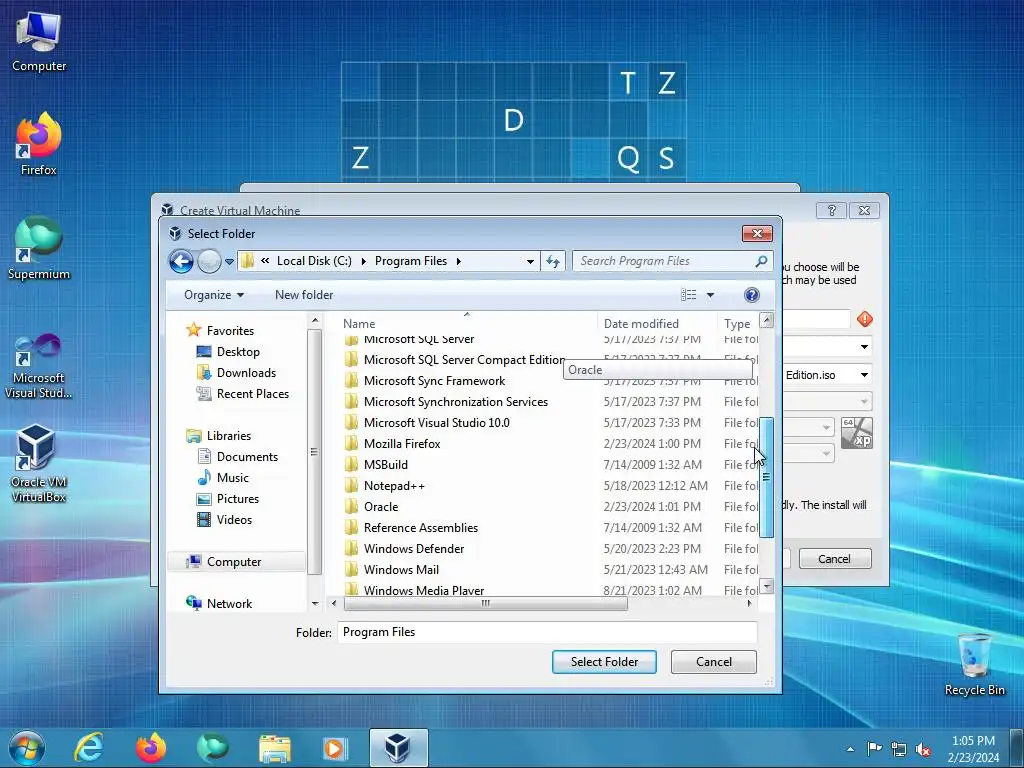This screenshot has height=768, width=1024.
Task: Expand the Local Disk (C:) breadcrumb arrow
Action: click(x=364, y=261)
